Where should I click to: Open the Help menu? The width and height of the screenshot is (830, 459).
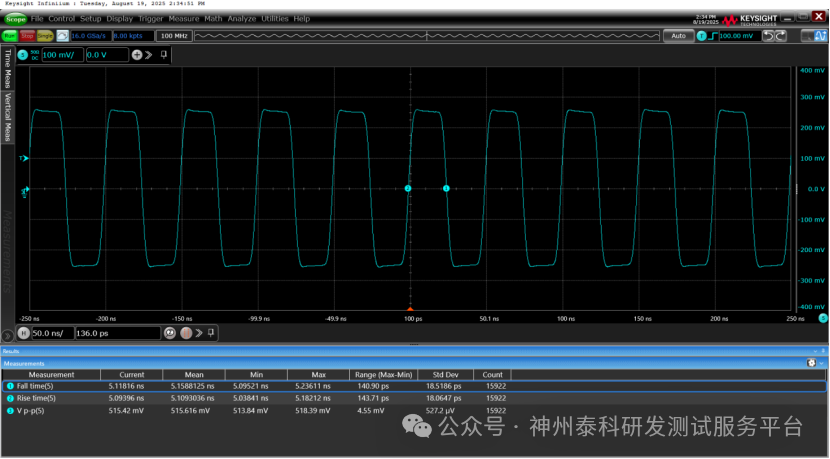[302, 19]
